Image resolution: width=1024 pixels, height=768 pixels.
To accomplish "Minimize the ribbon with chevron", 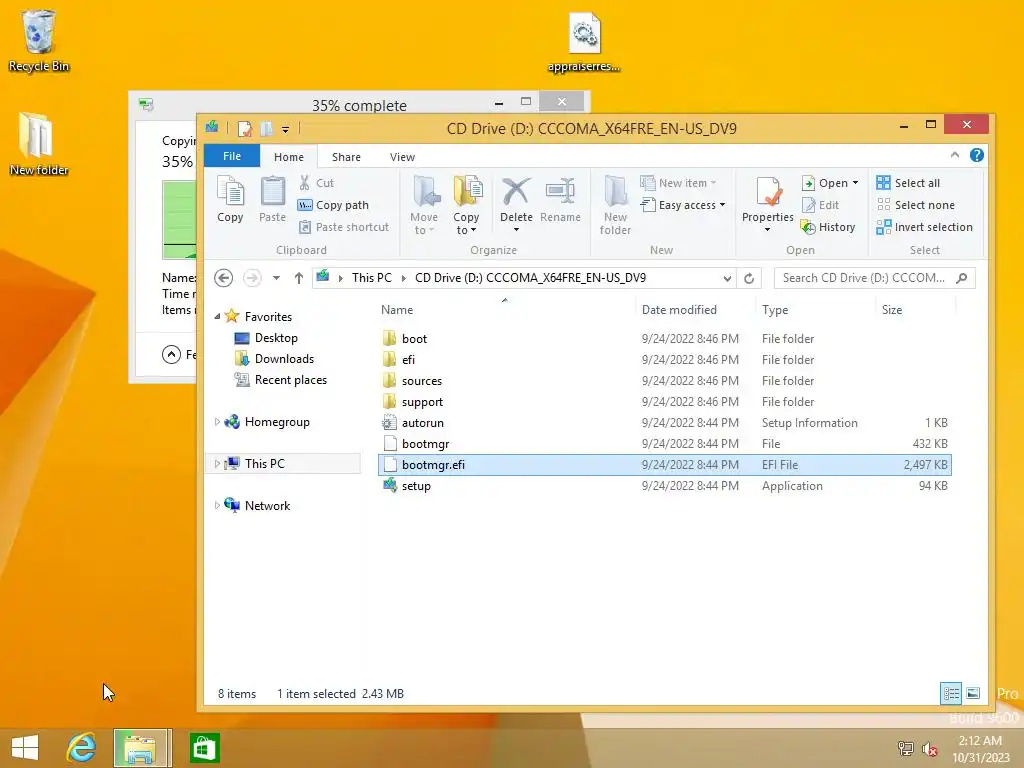I will pyautogui.click(x=955, y=155).
